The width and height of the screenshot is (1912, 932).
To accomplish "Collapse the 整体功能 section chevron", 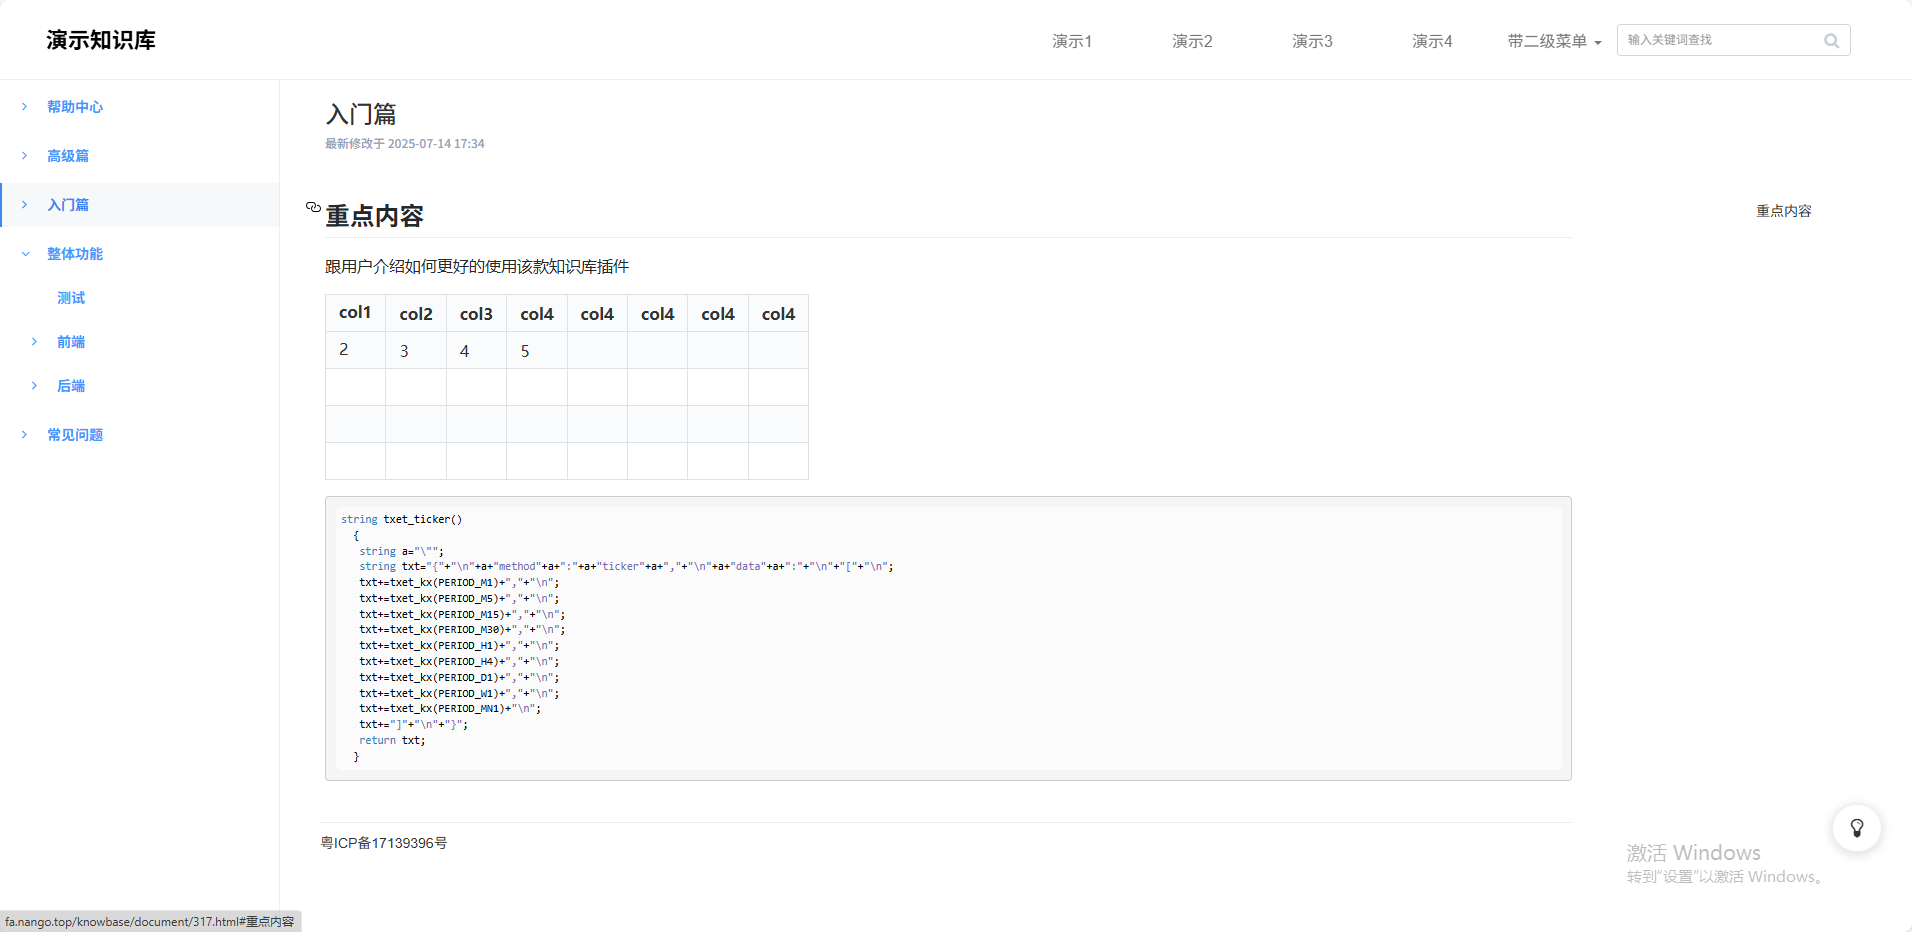I will tap(25, 254).
